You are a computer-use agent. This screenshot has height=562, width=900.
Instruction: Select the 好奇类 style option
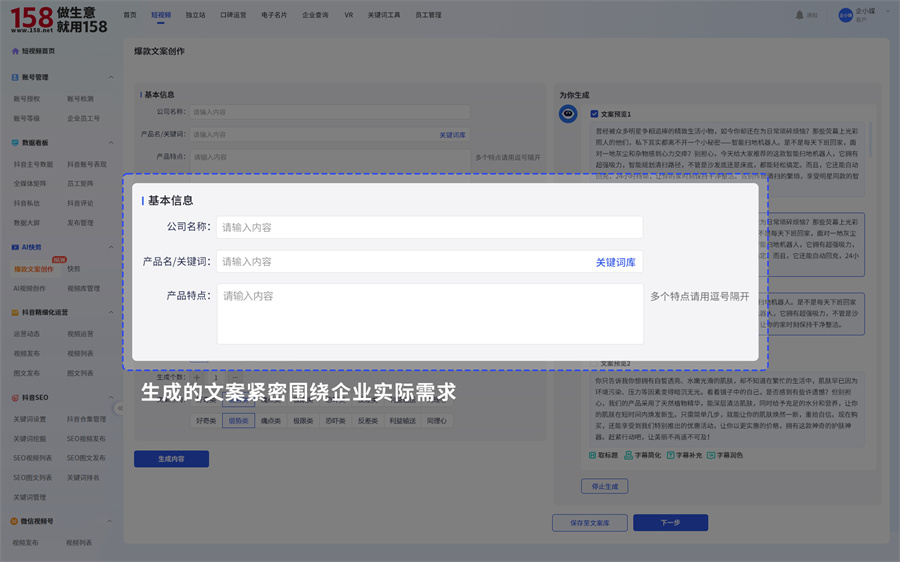coord(206,421)
